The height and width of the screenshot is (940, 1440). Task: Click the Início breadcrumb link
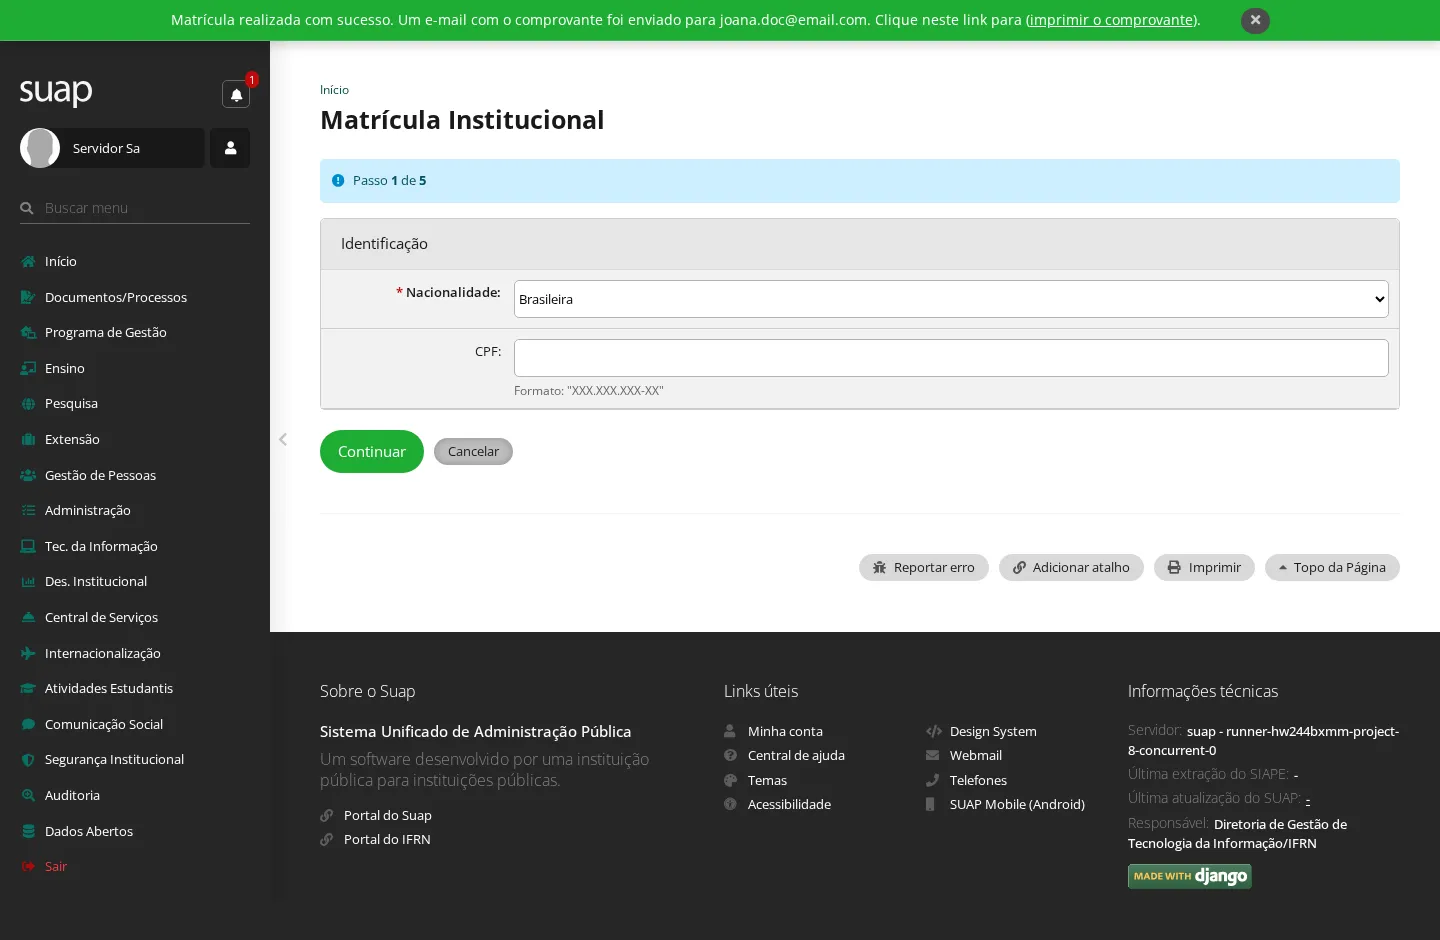click(x=334, y=90)
